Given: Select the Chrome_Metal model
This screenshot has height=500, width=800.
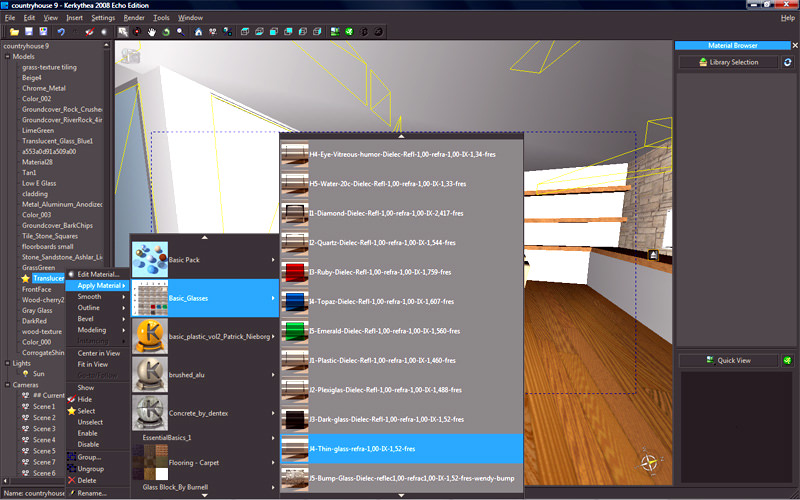Looking at the screenshot, I should 43,88.
